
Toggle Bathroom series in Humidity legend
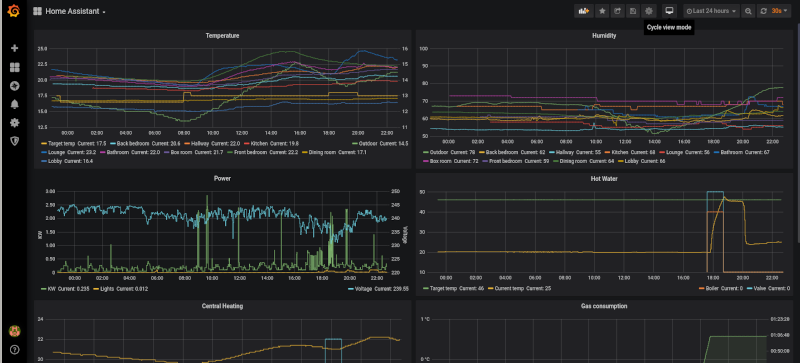click(x=733, y=152)
